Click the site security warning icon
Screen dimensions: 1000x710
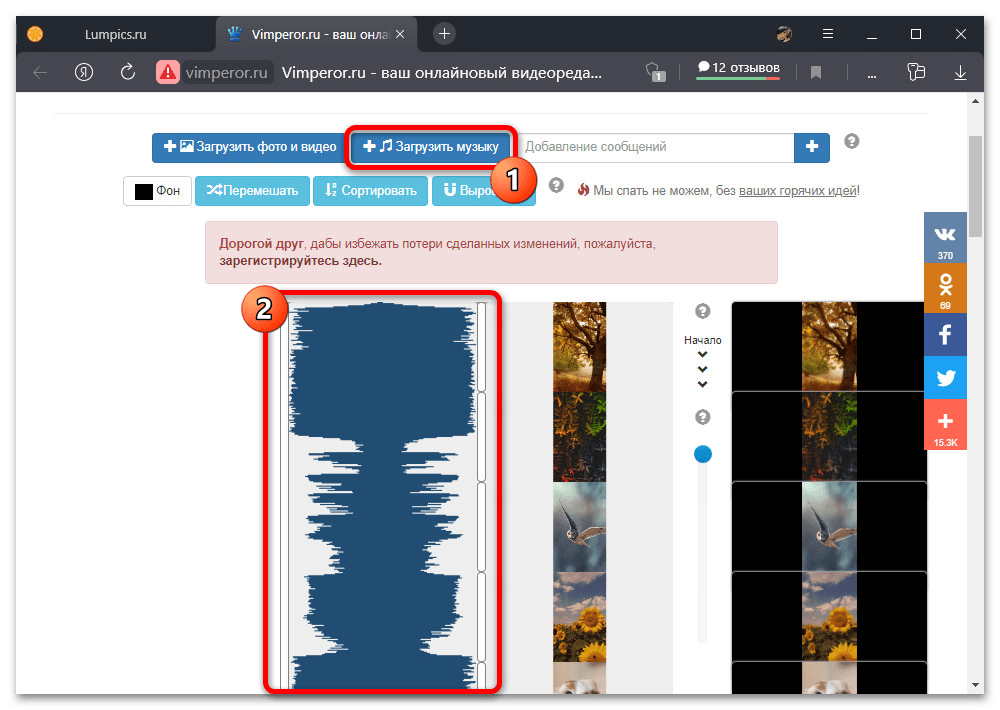tap(167, 72)
